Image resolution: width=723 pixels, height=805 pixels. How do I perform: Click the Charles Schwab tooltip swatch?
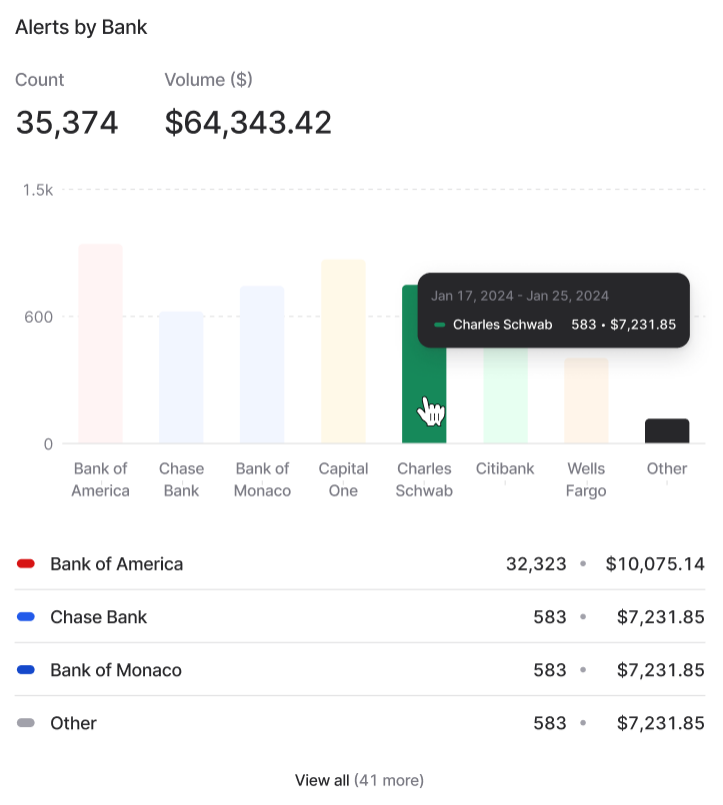tap(440, 325)
